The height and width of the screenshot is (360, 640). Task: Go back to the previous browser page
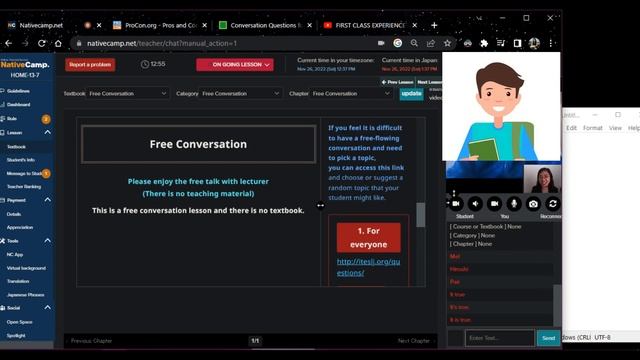(x=9, y=43)
